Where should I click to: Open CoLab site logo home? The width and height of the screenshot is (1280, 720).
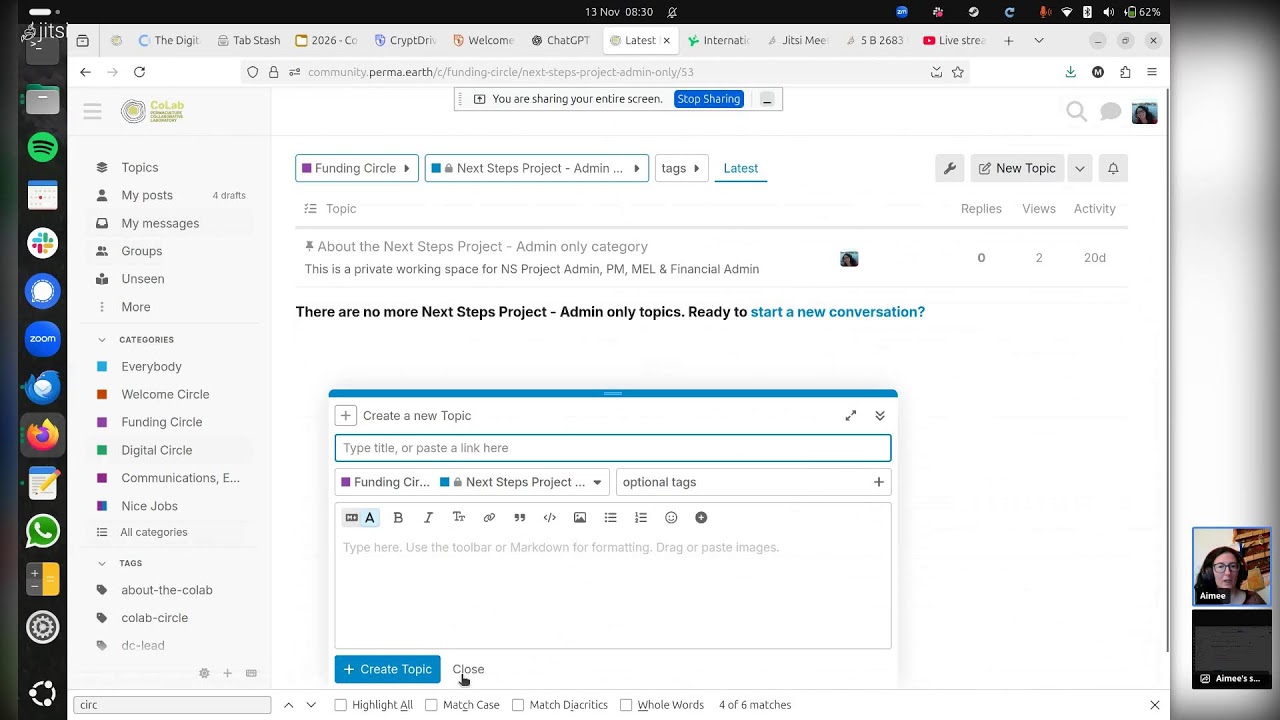click(x=153, y=111)
